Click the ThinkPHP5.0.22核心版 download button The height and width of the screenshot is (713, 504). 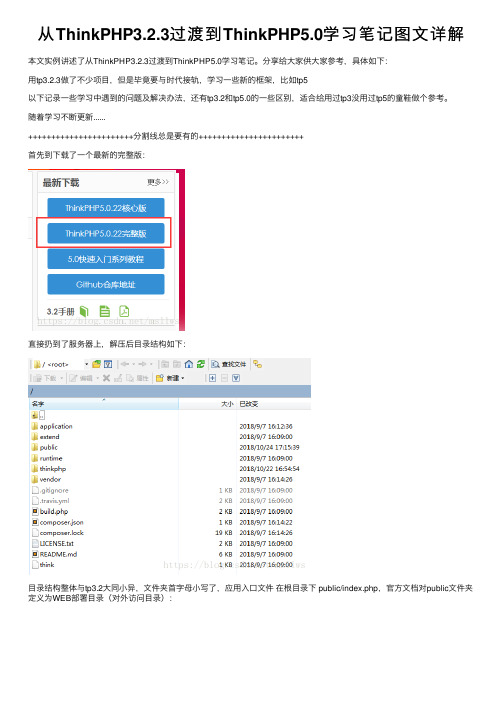[106, 208]
